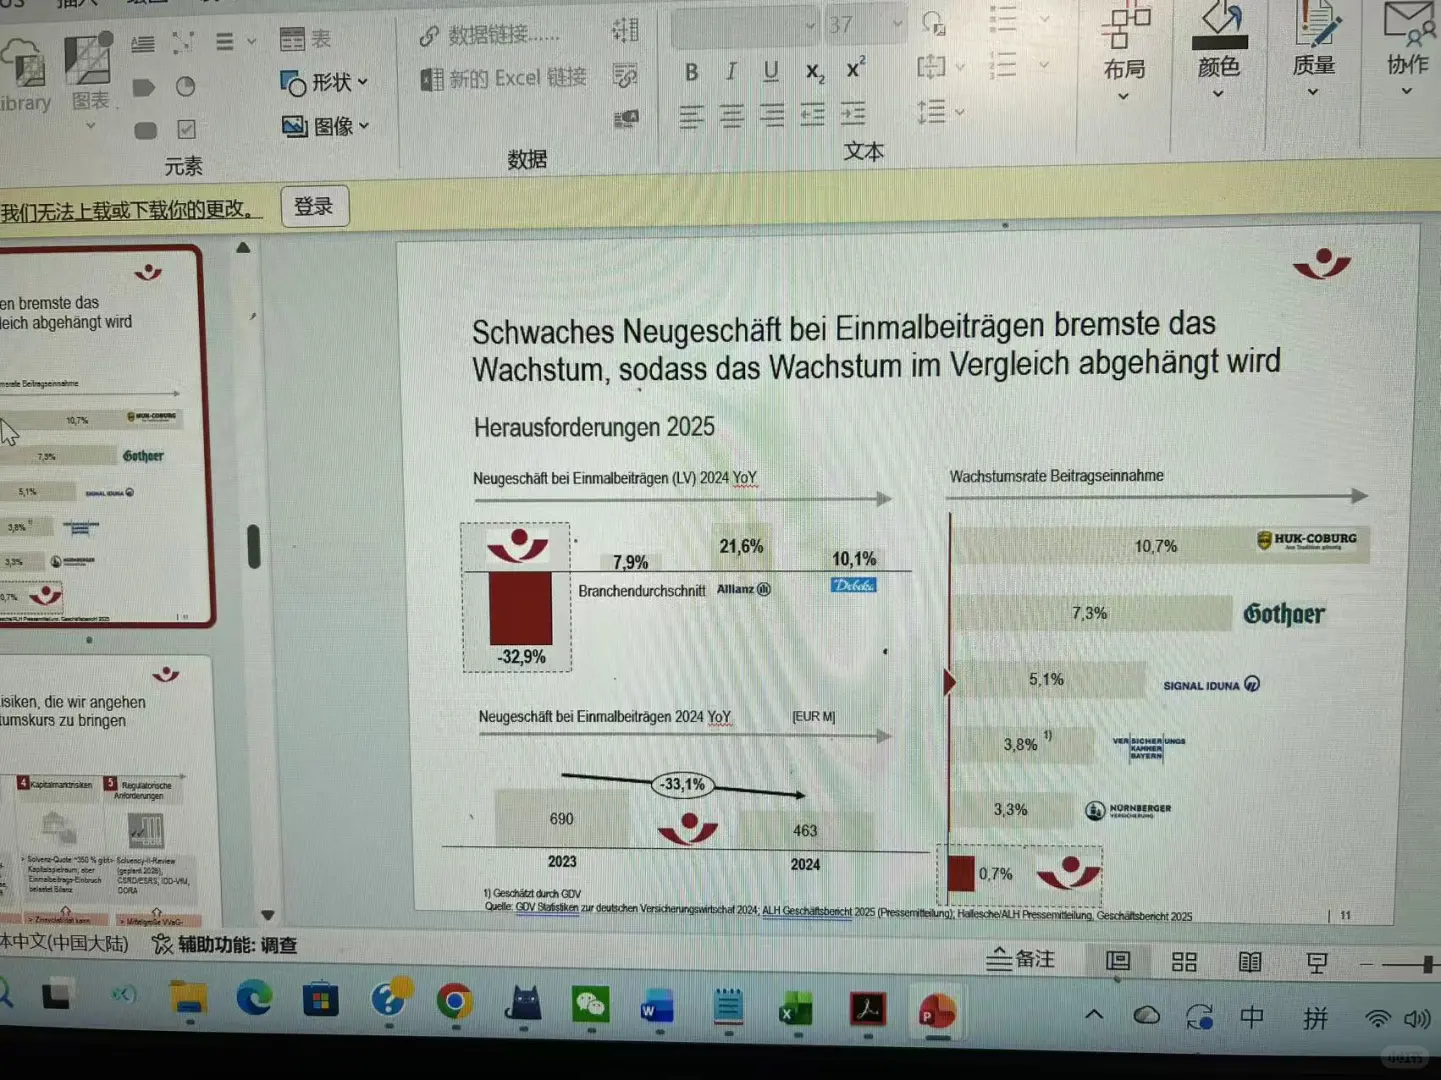1441x1080 pixels.
Task: Insert a table (表)
Action: (x=305, y=39)
